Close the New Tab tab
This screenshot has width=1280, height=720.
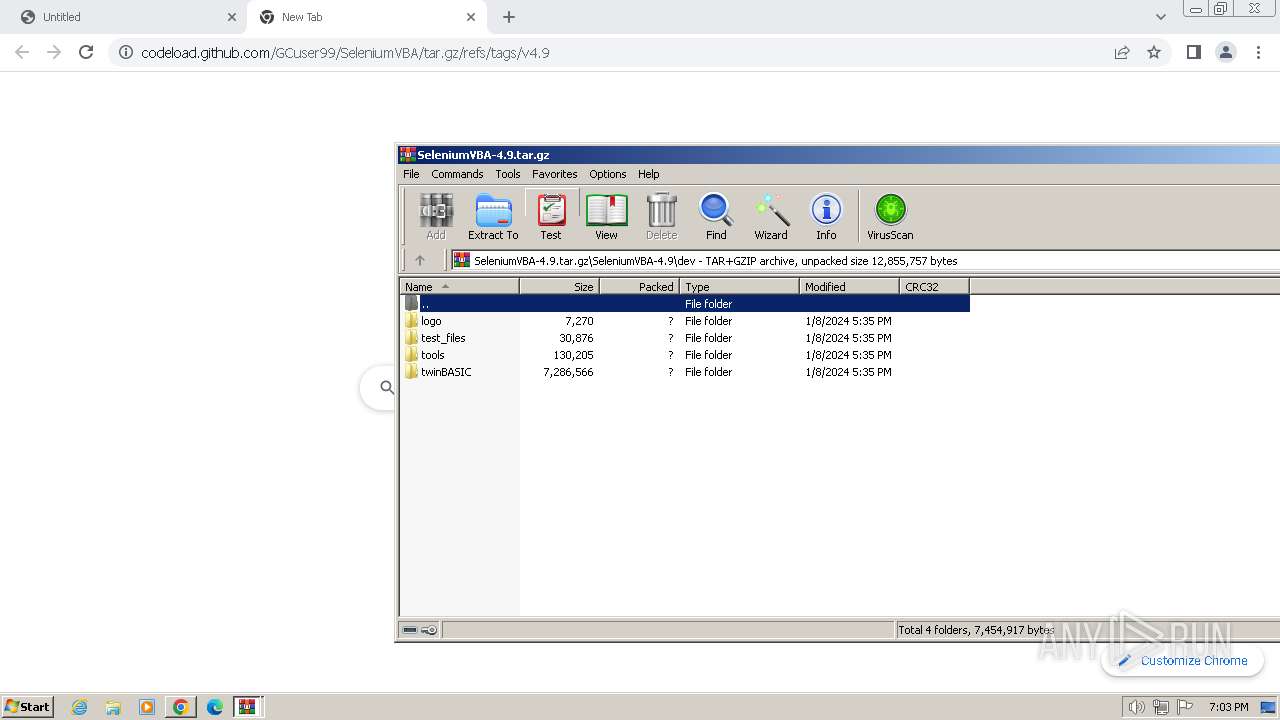[x=471, y=17]
